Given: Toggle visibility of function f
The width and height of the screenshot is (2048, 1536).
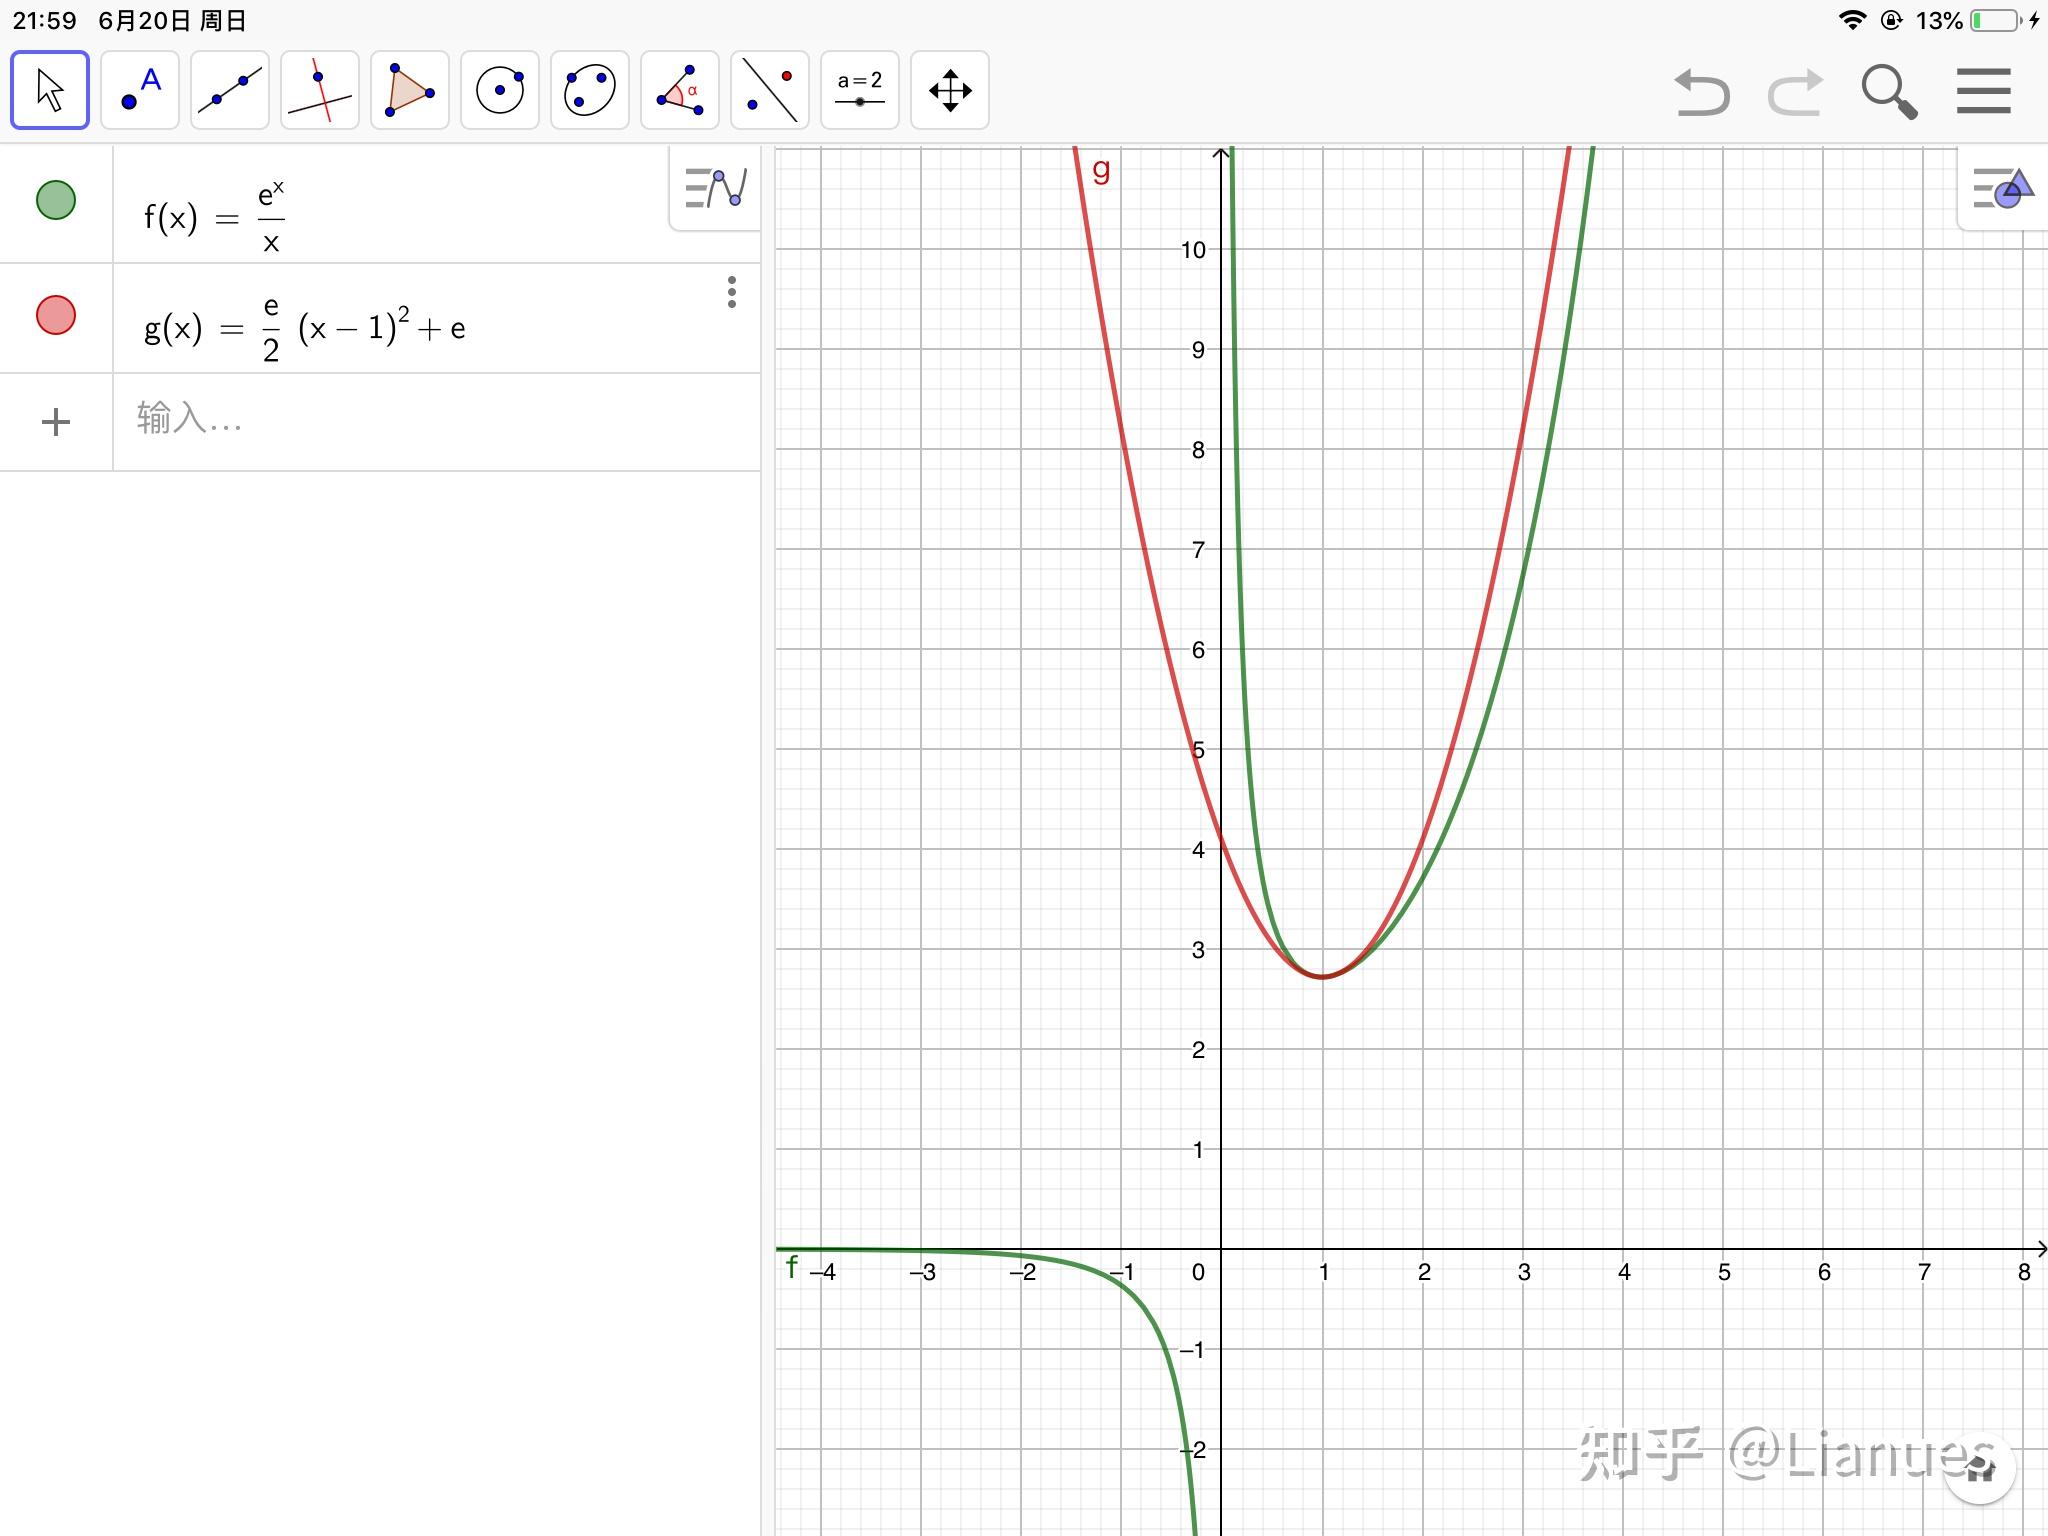Looking at the screenshot, I should point(56,200).
